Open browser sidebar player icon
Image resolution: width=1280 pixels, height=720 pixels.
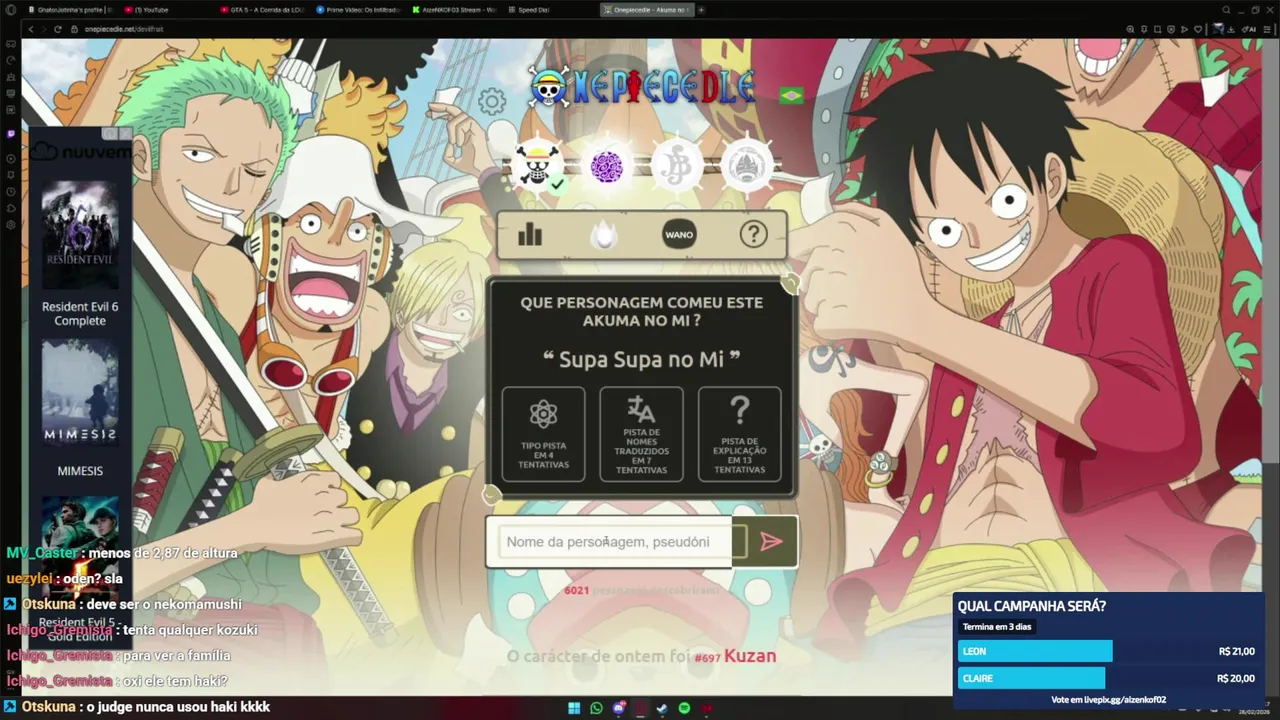tap(11, 159)
